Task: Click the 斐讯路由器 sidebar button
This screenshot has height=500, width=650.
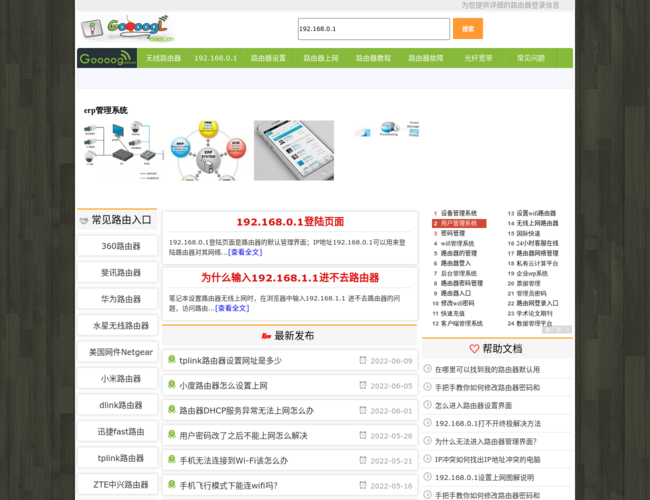Action: 117,273
